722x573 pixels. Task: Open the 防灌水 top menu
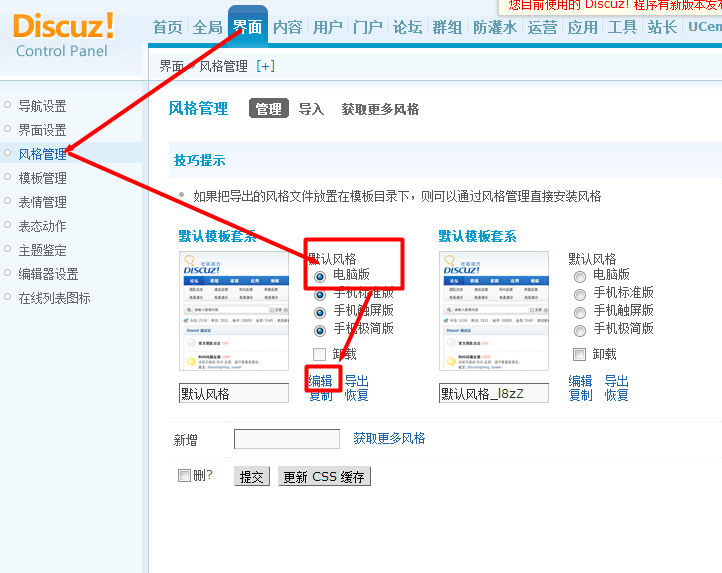(x=495, y=27)
